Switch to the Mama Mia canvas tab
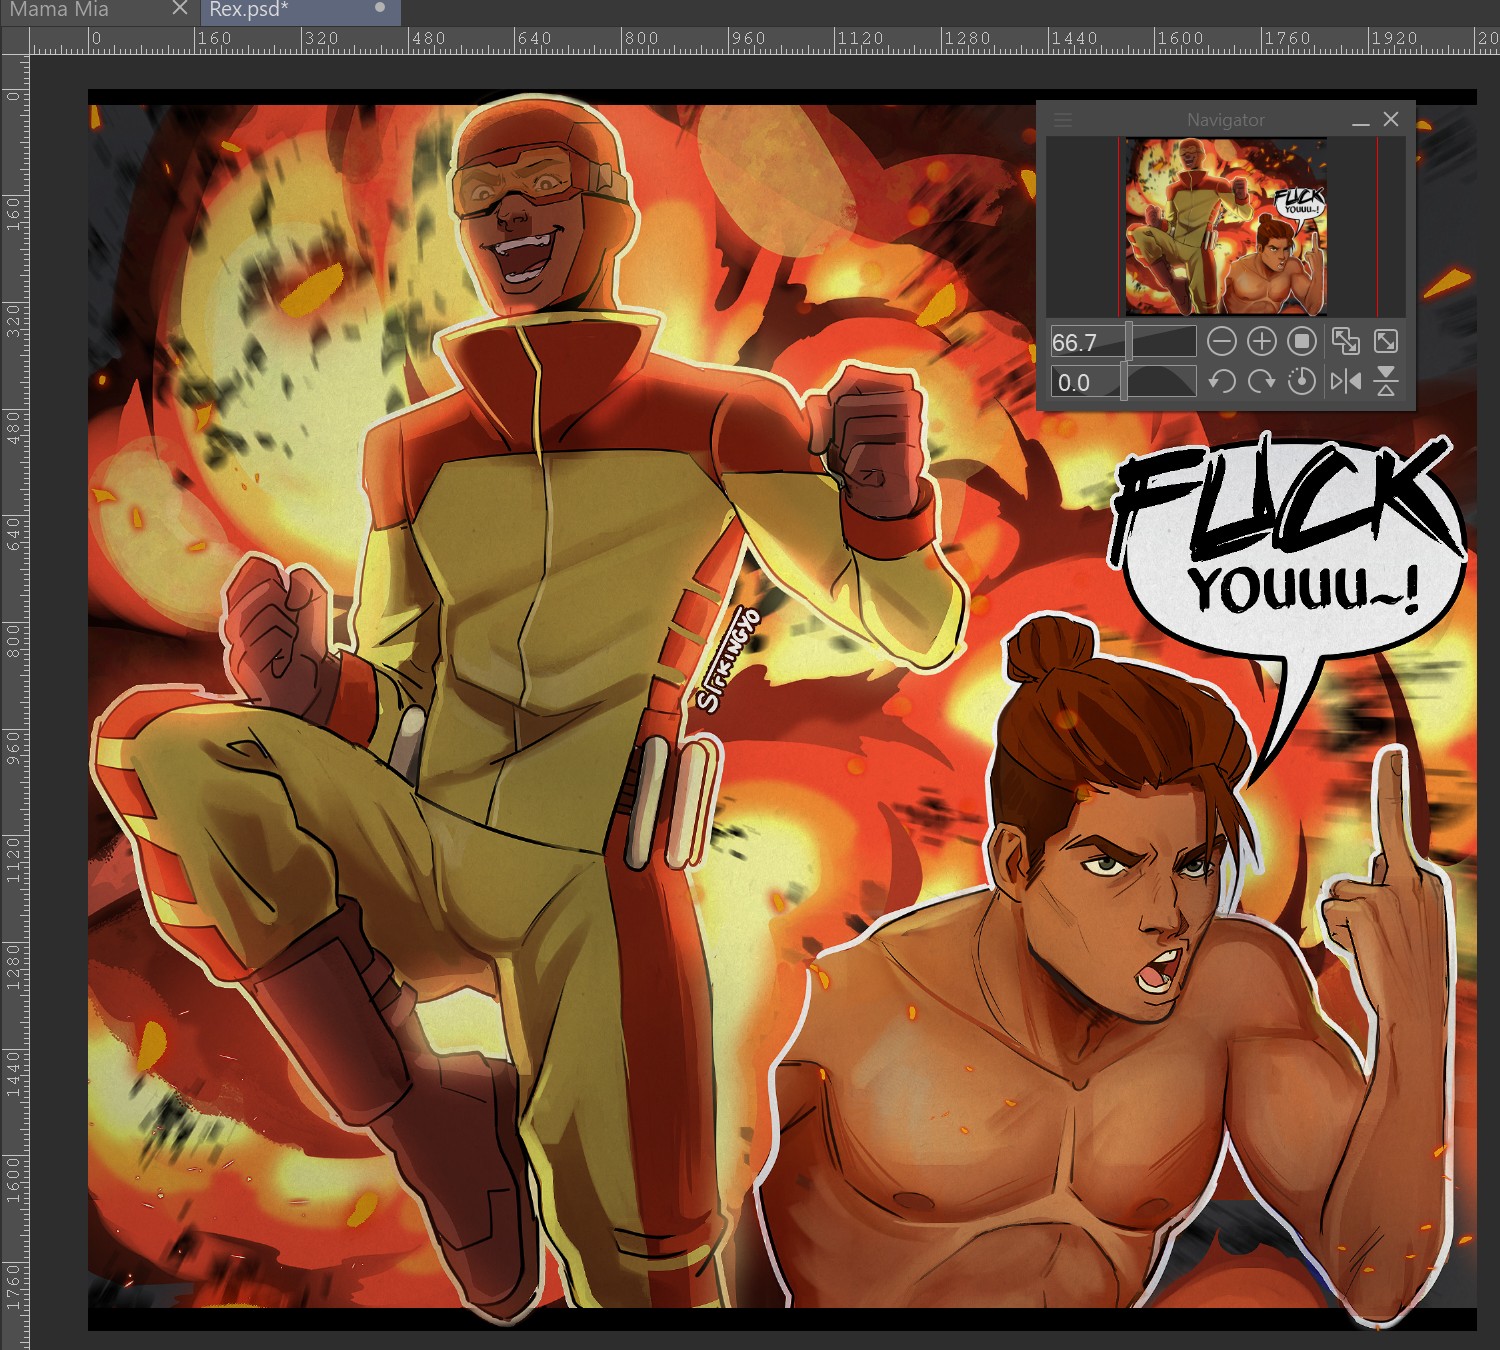 pyautogui.click(x=60, y=10)
